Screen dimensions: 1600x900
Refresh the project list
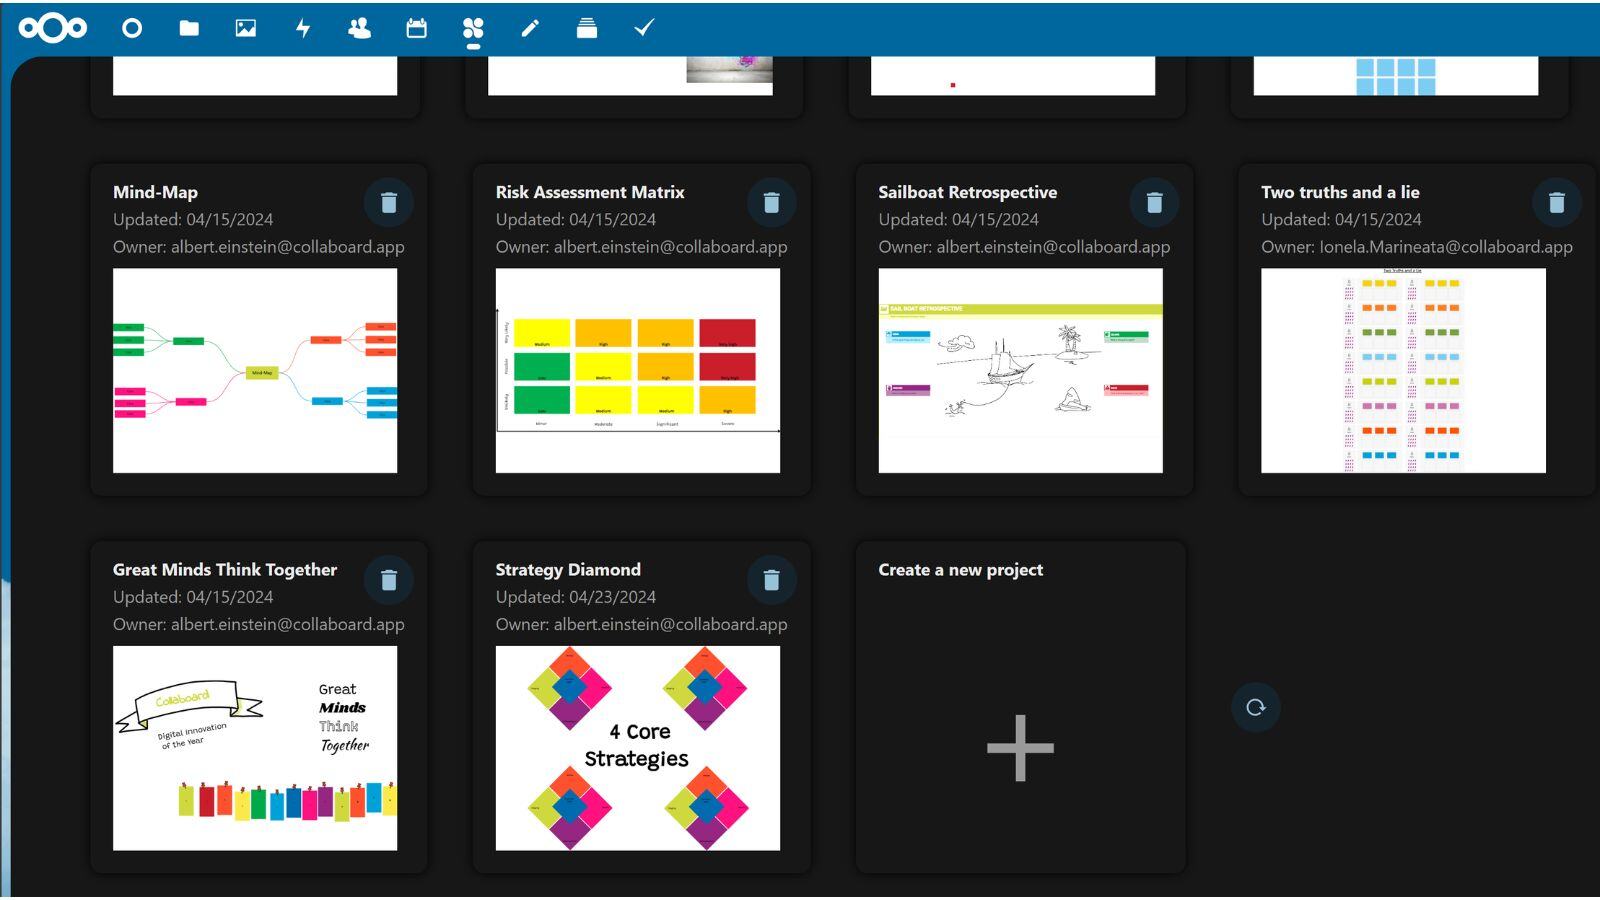point(1255,706)
